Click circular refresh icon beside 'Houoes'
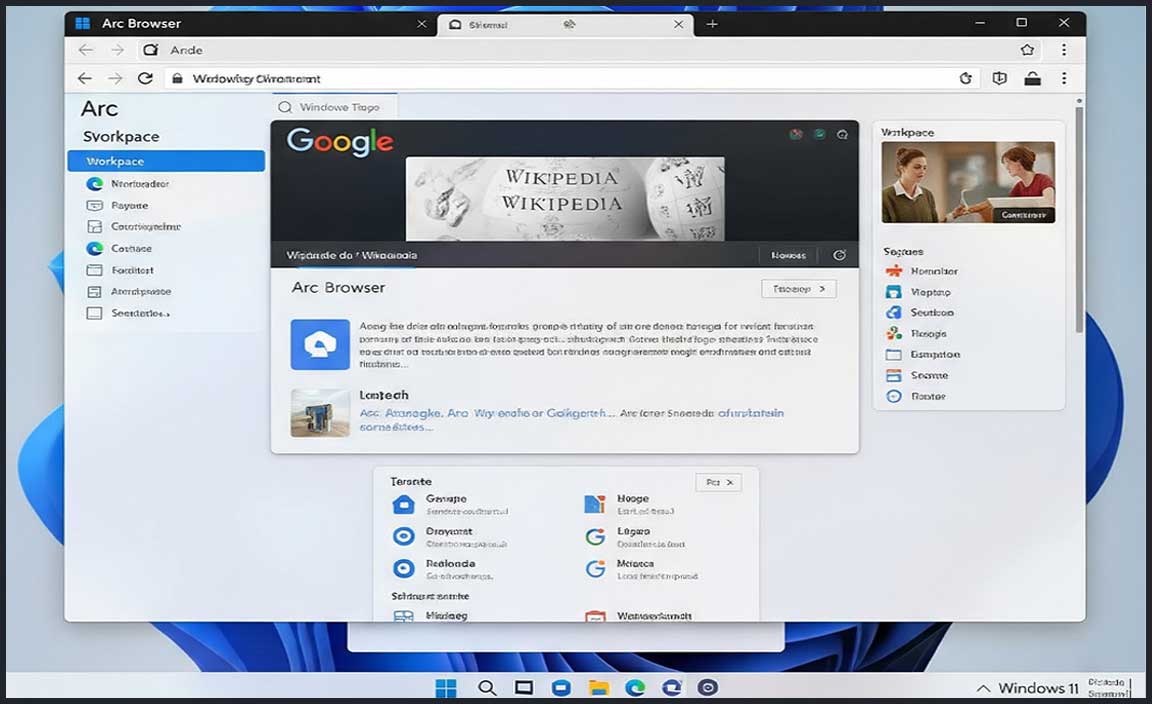Viewport: 1152px width, 704px height. [839, 255]
